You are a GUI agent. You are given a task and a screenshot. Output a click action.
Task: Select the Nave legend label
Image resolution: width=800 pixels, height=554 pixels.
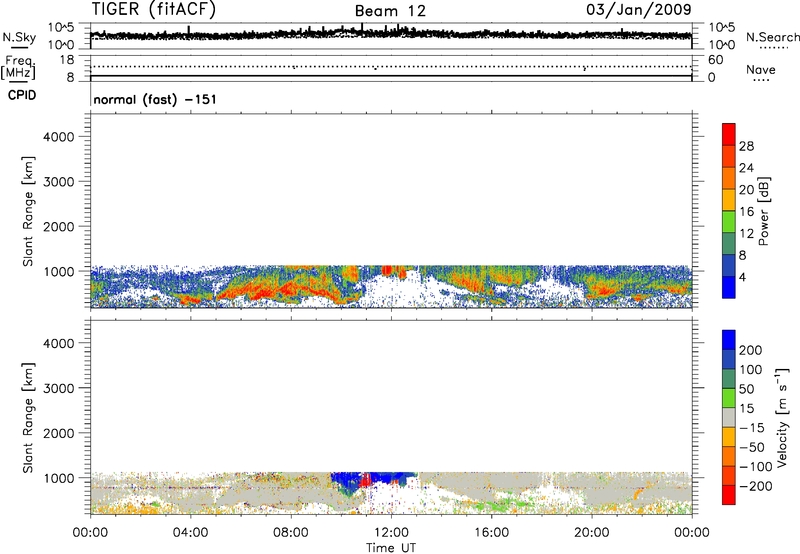tap(761, 70)
